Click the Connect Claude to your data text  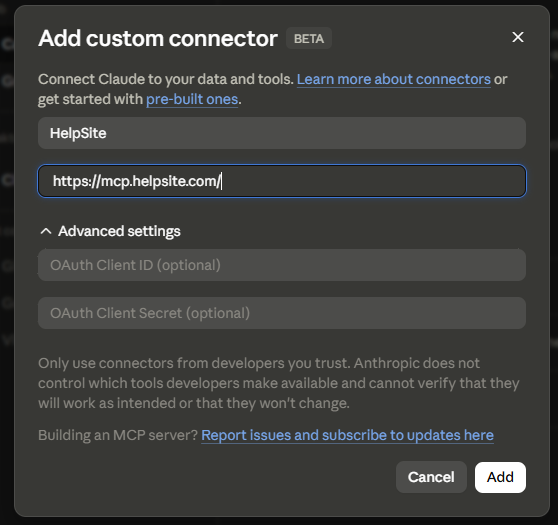[166, 79]
